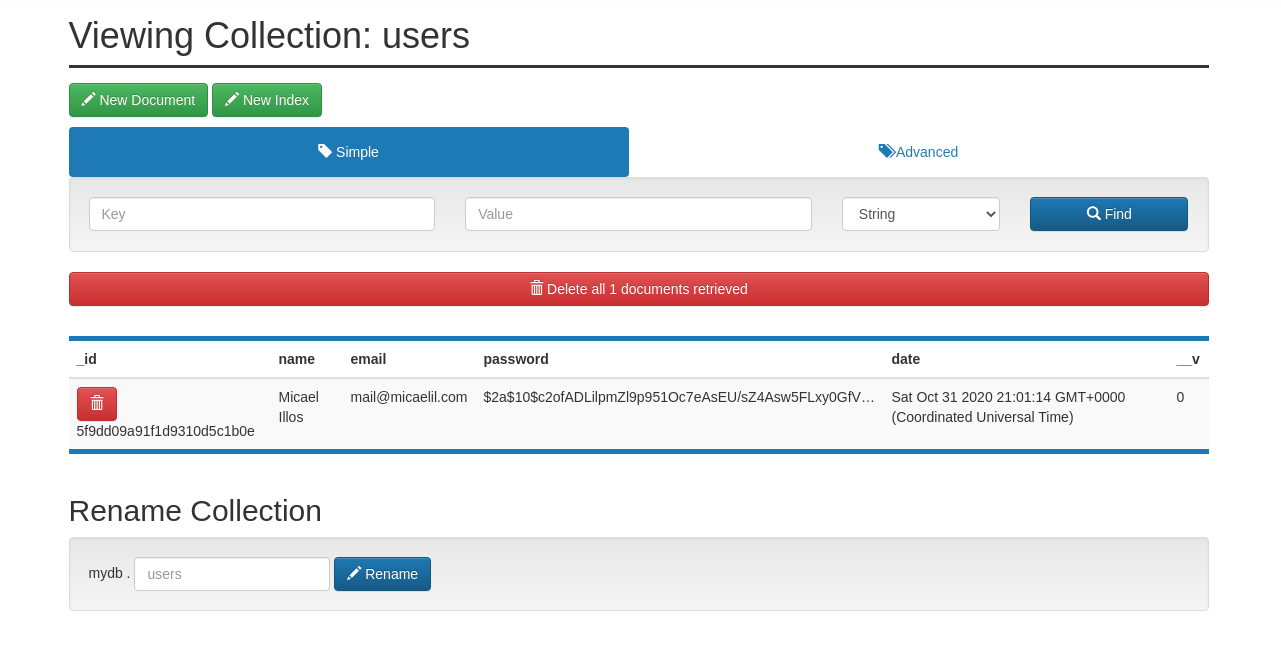
Task: Focus the collection name field showing users
Action: (x=232, y=574)
